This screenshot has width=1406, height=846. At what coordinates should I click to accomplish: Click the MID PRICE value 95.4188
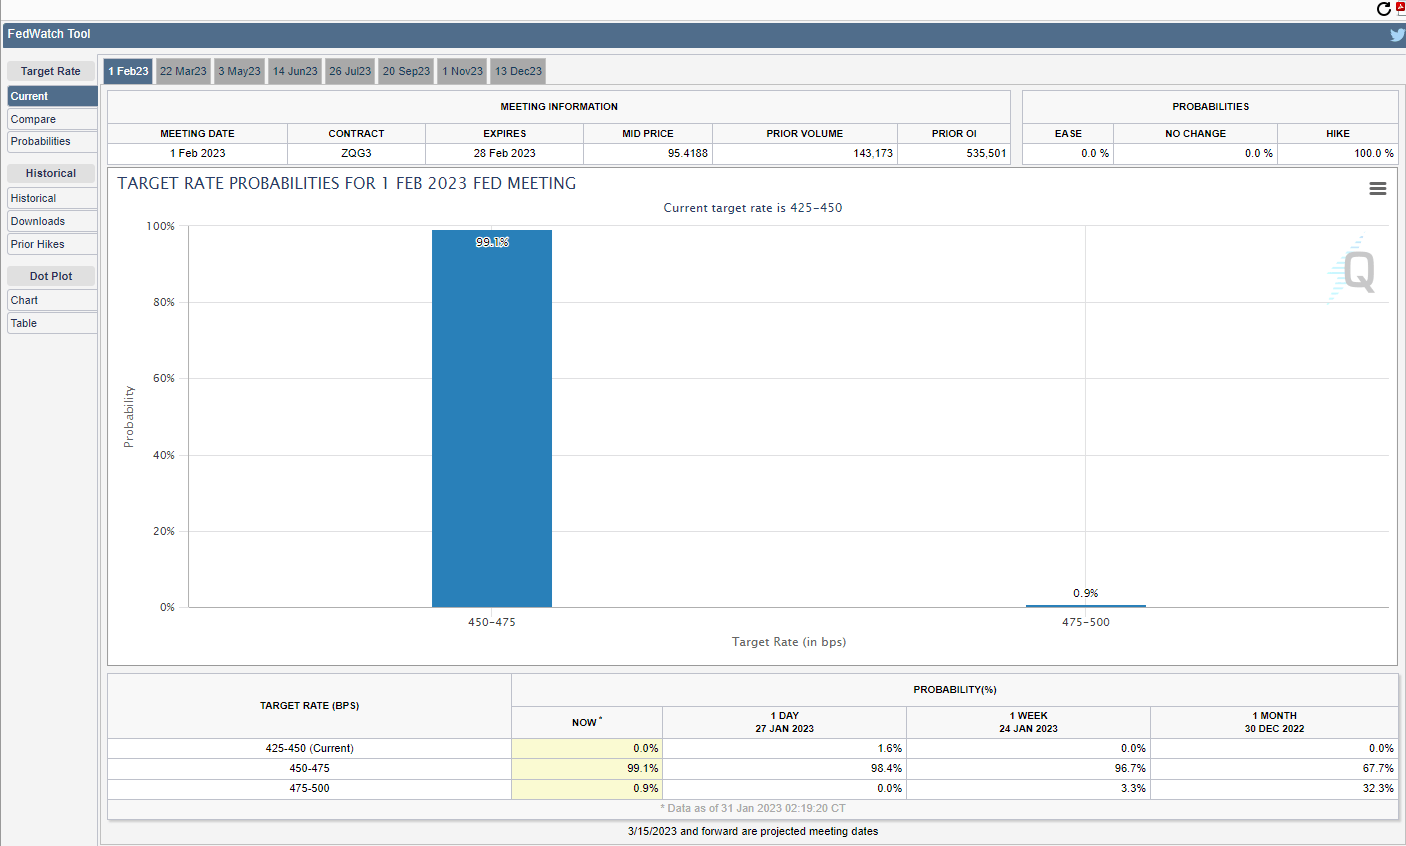coord(688,153)
